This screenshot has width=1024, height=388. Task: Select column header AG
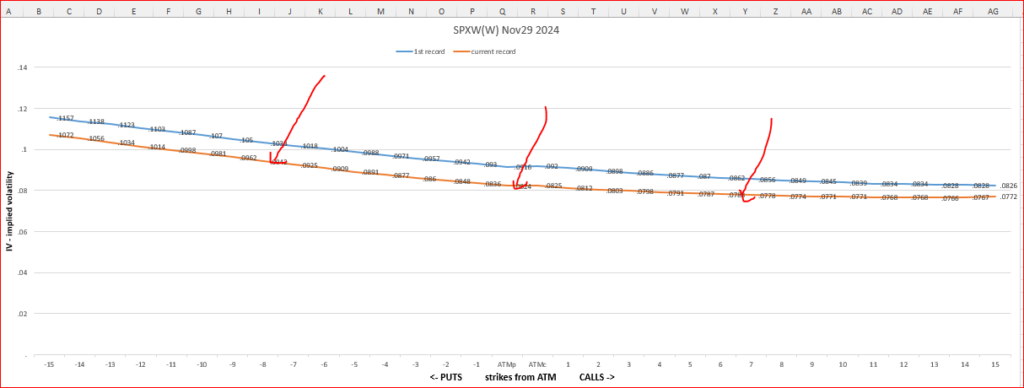993,11
